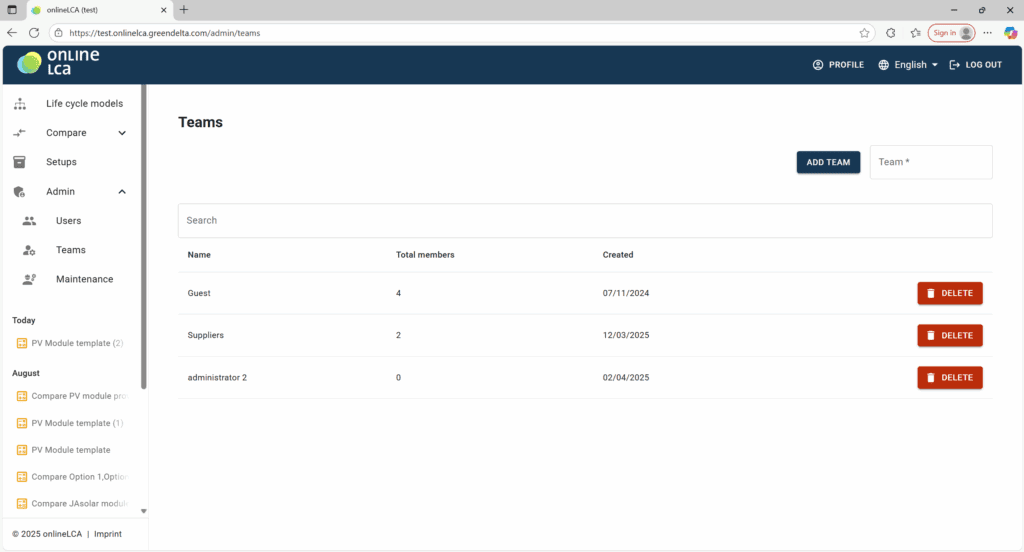Click the onlineLCA logo in header
The image size is (1024, 552).
pos(58,63)
